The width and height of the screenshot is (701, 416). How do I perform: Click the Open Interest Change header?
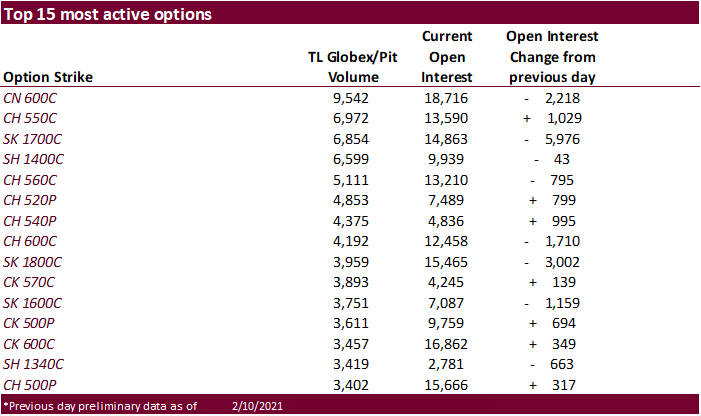[552, 56]
